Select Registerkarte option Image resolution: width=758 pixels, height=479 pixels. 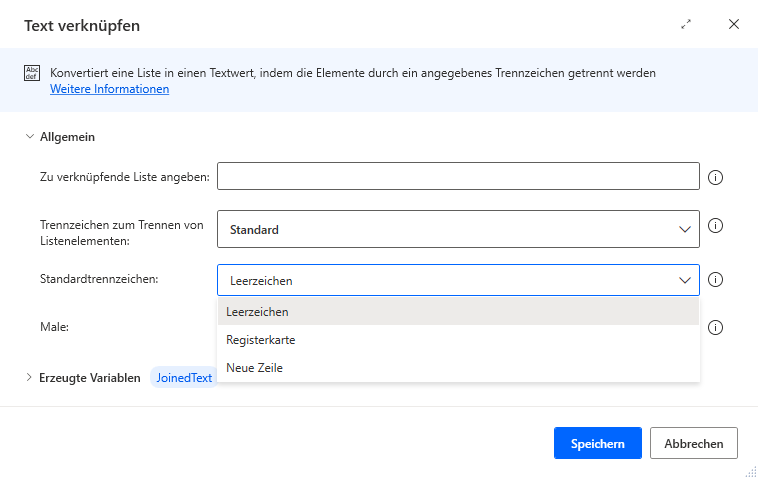(458, 340)
